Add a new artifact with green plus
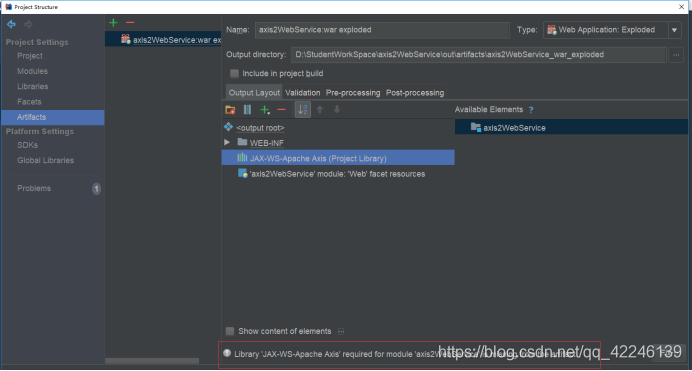 coord(113,22)
